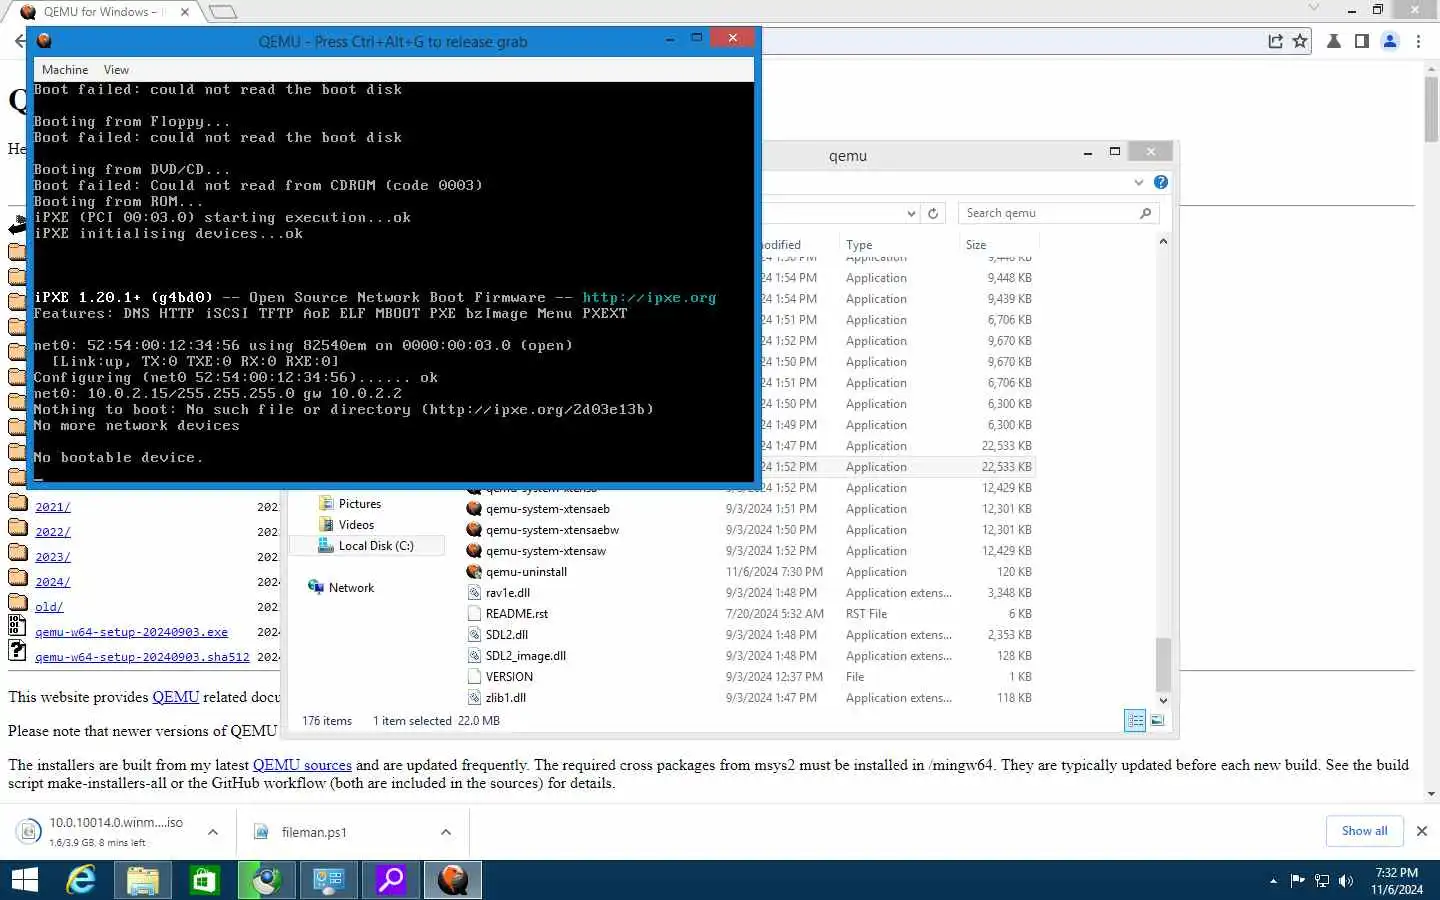Viewport: 1440px width, 900px height.
Task: Open a new browser tab
Action: tap(222, 12)
